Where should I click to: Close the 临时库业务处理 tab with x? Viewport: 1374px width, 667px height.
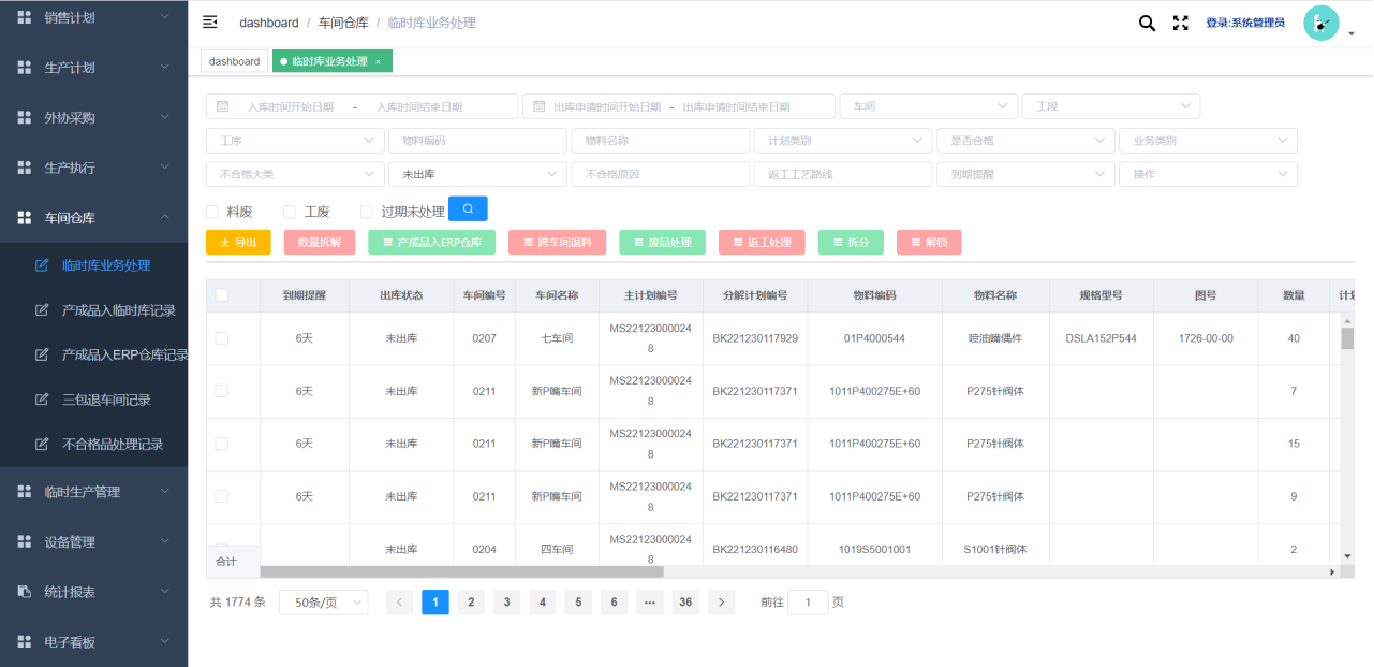(378, 62)
